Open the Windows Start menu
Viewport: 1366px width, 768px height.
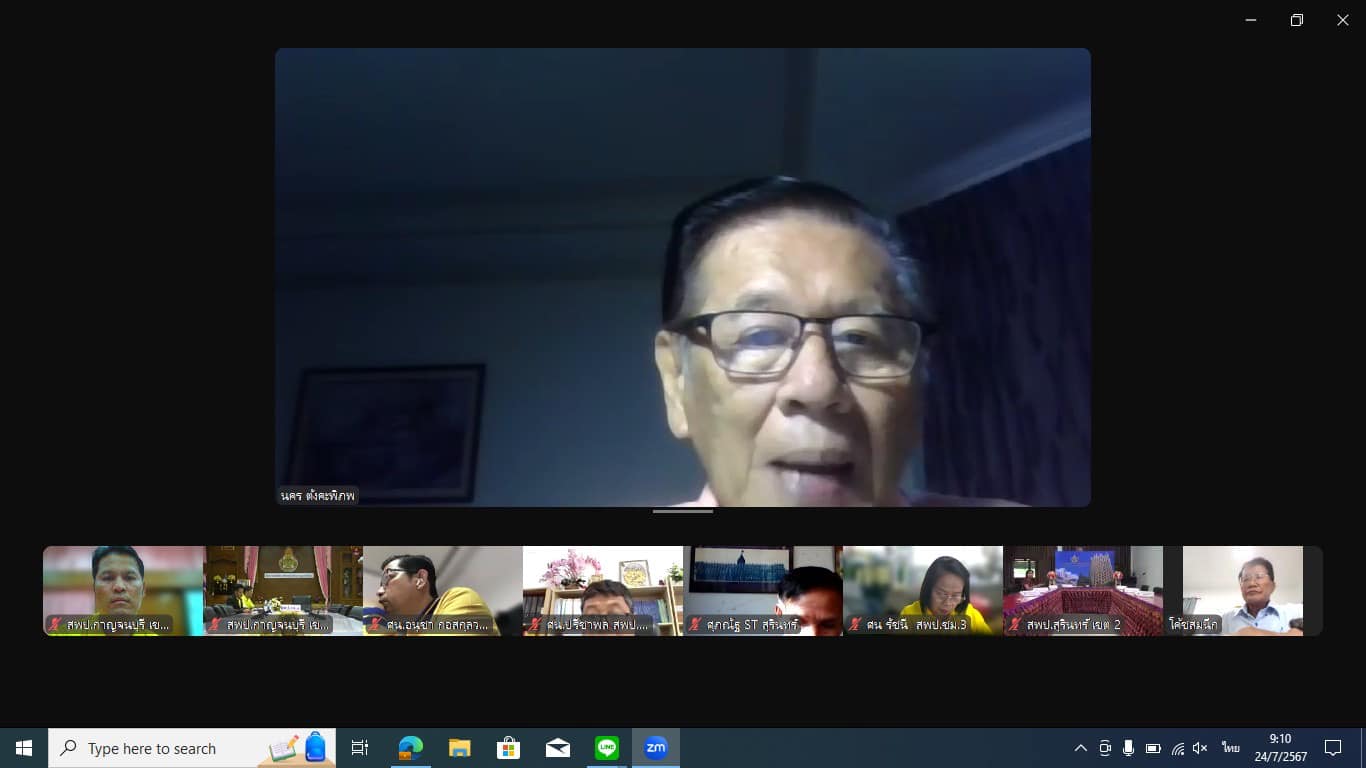coord(24,748)
